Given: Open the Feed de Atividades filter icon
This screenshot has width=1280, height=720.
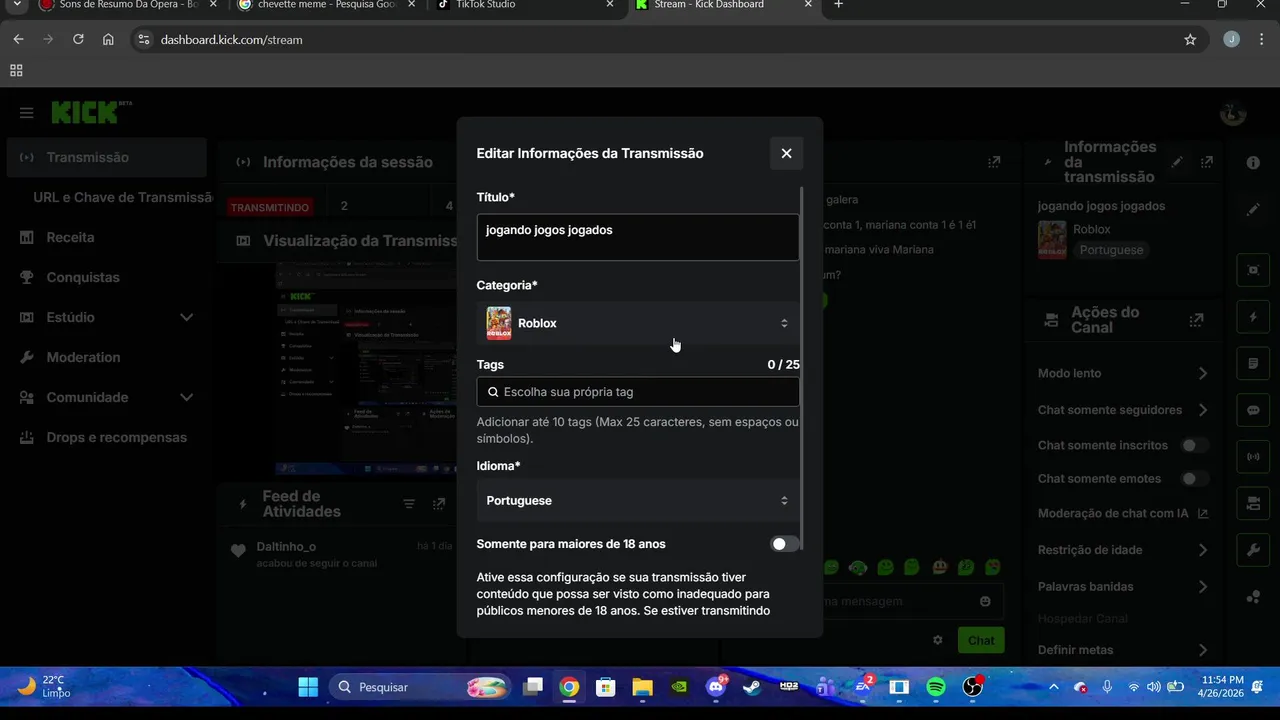Looking at the screenshot, I should click(x=409, y=504).
